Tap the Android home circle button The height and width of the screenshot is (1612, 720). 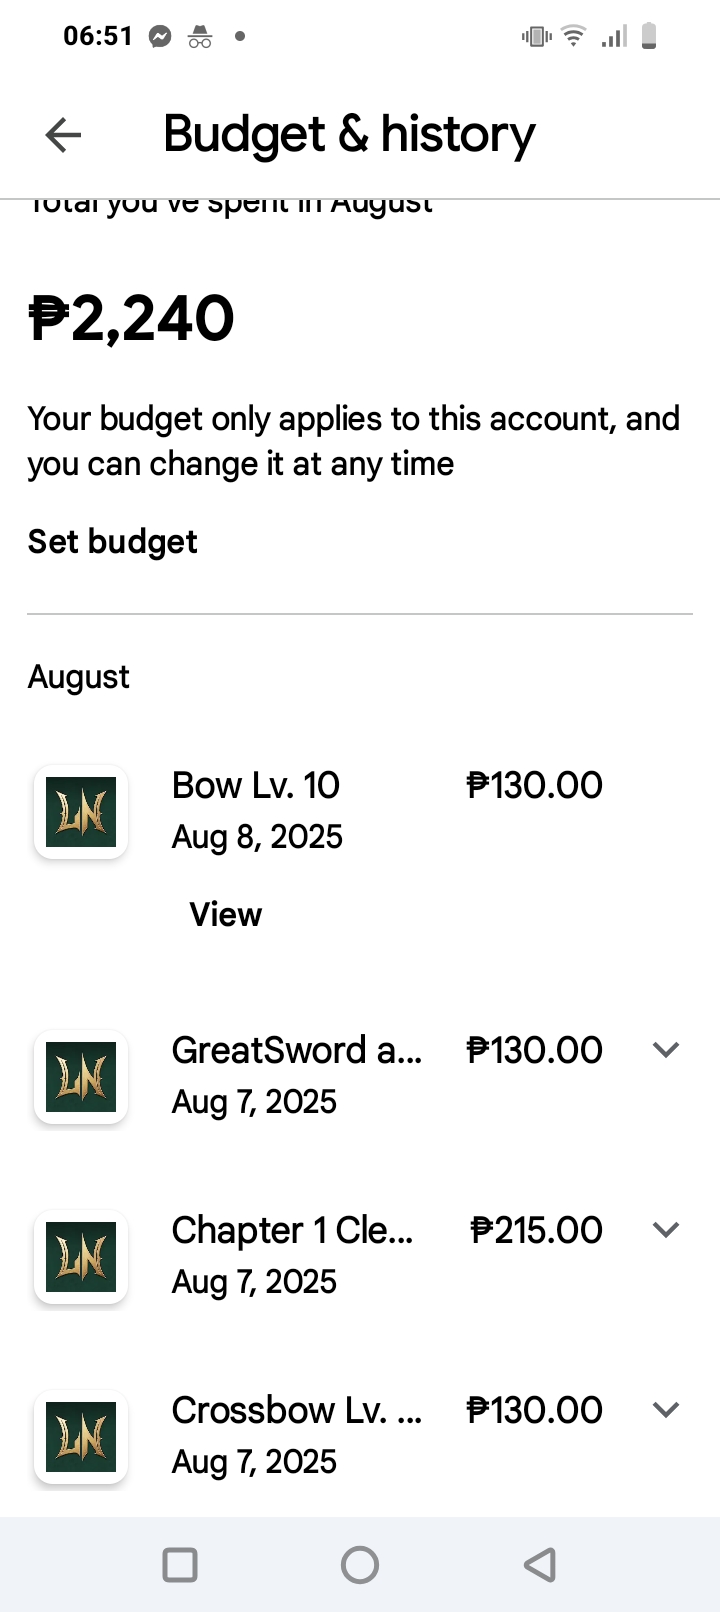pyautogui.click(x=360, y=1565)
